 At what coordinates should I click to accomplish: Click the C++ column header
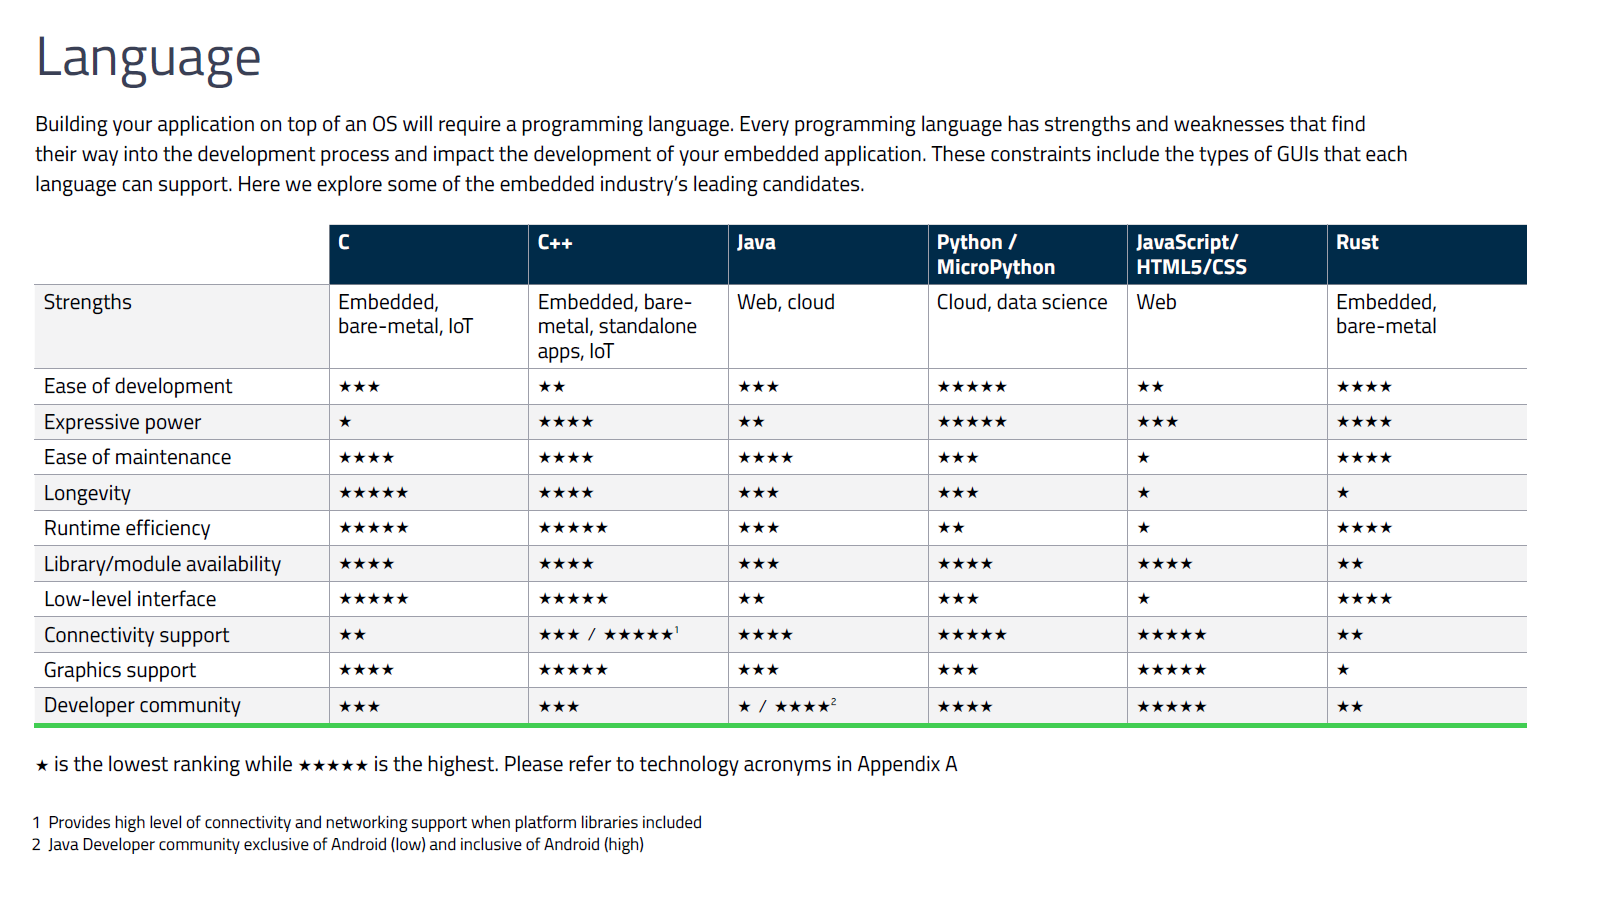(x=555, y=243)
